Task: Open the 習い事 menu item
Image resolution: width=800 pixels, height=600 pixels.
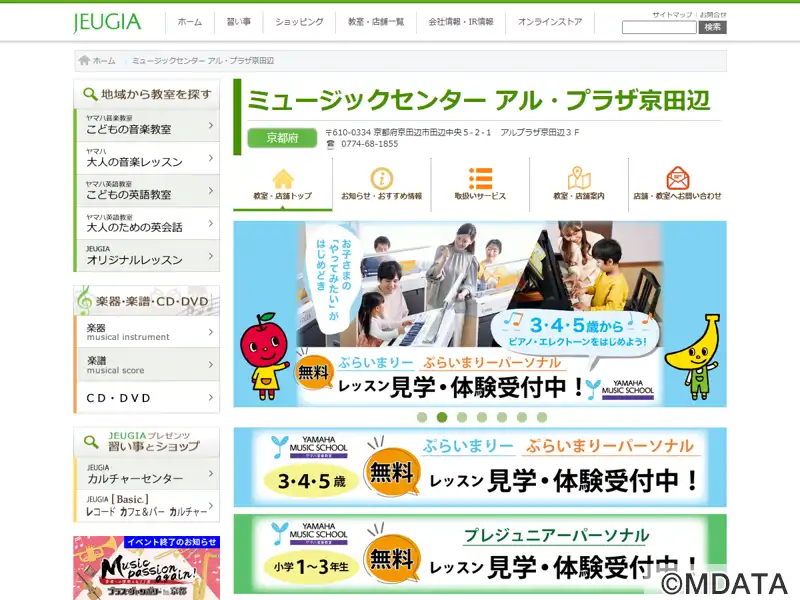Action: [x=239, y=22]
